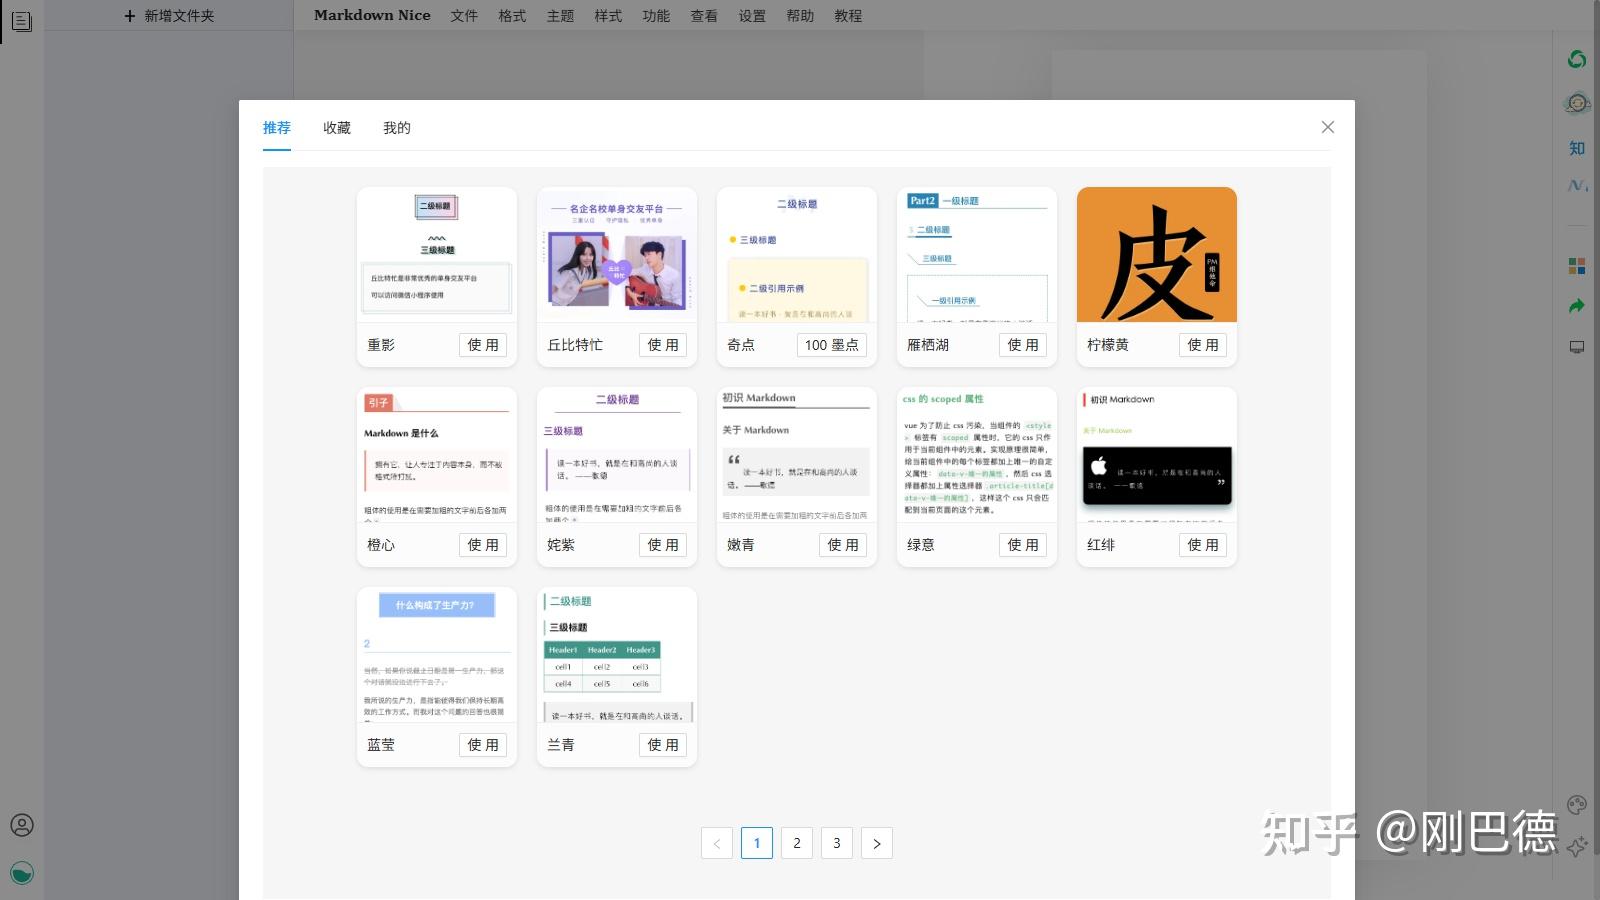This screenshot has width=1600, height=900.
Task: Open the 主题 menu
Action: pyautogui.click(x=560, y=16)
